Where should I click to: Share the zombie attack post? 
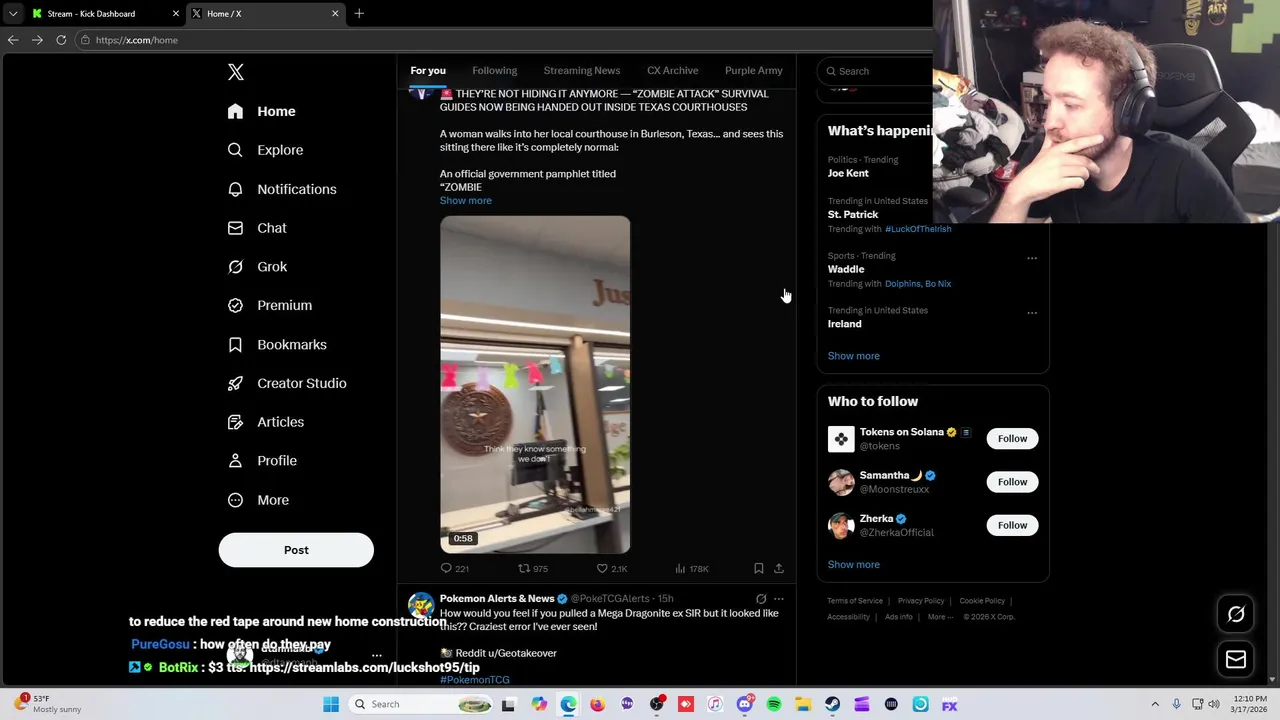pos(779,569)
